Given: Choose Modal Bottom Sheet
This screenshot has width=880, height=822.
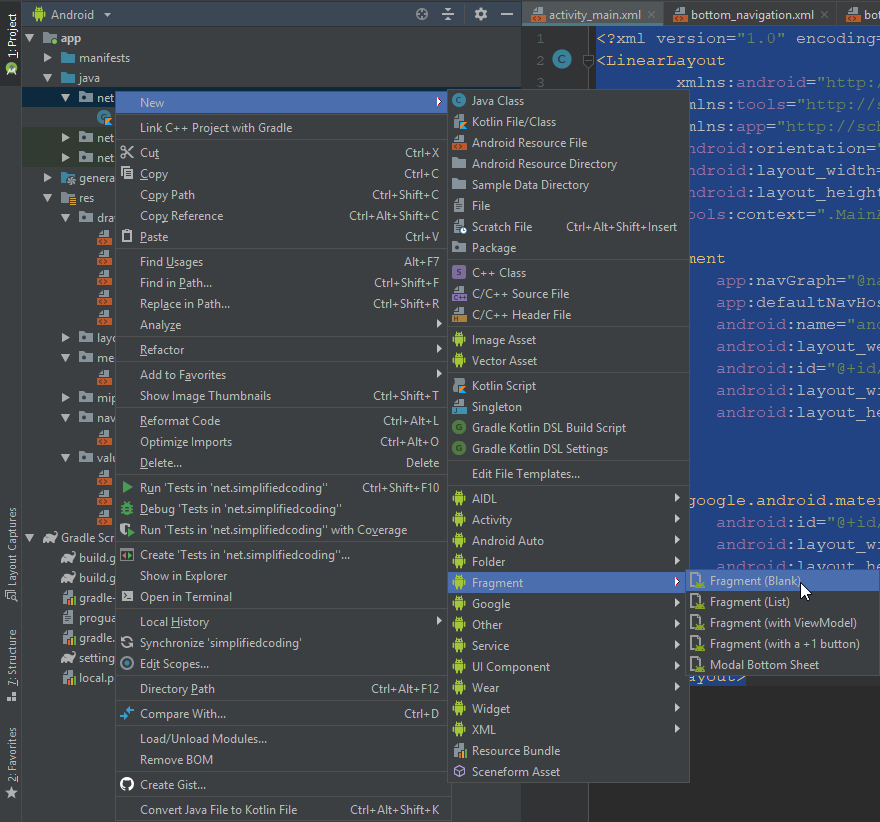Looking at the screenshot, I should point(783,665).
